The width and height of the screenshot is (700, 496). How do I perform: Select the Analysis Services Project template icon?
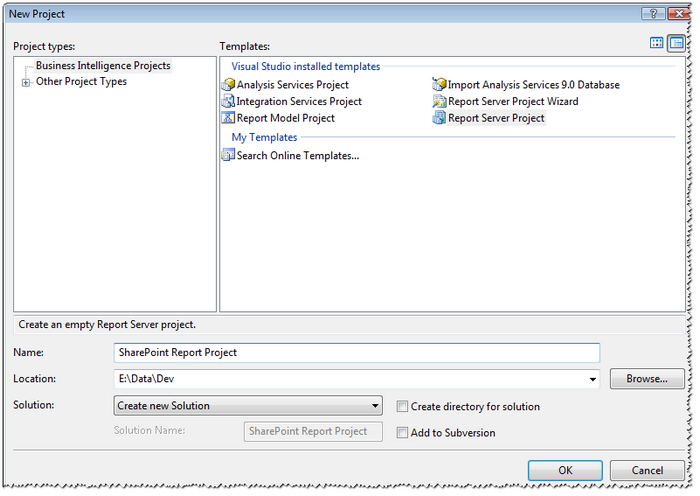[228, 85]
